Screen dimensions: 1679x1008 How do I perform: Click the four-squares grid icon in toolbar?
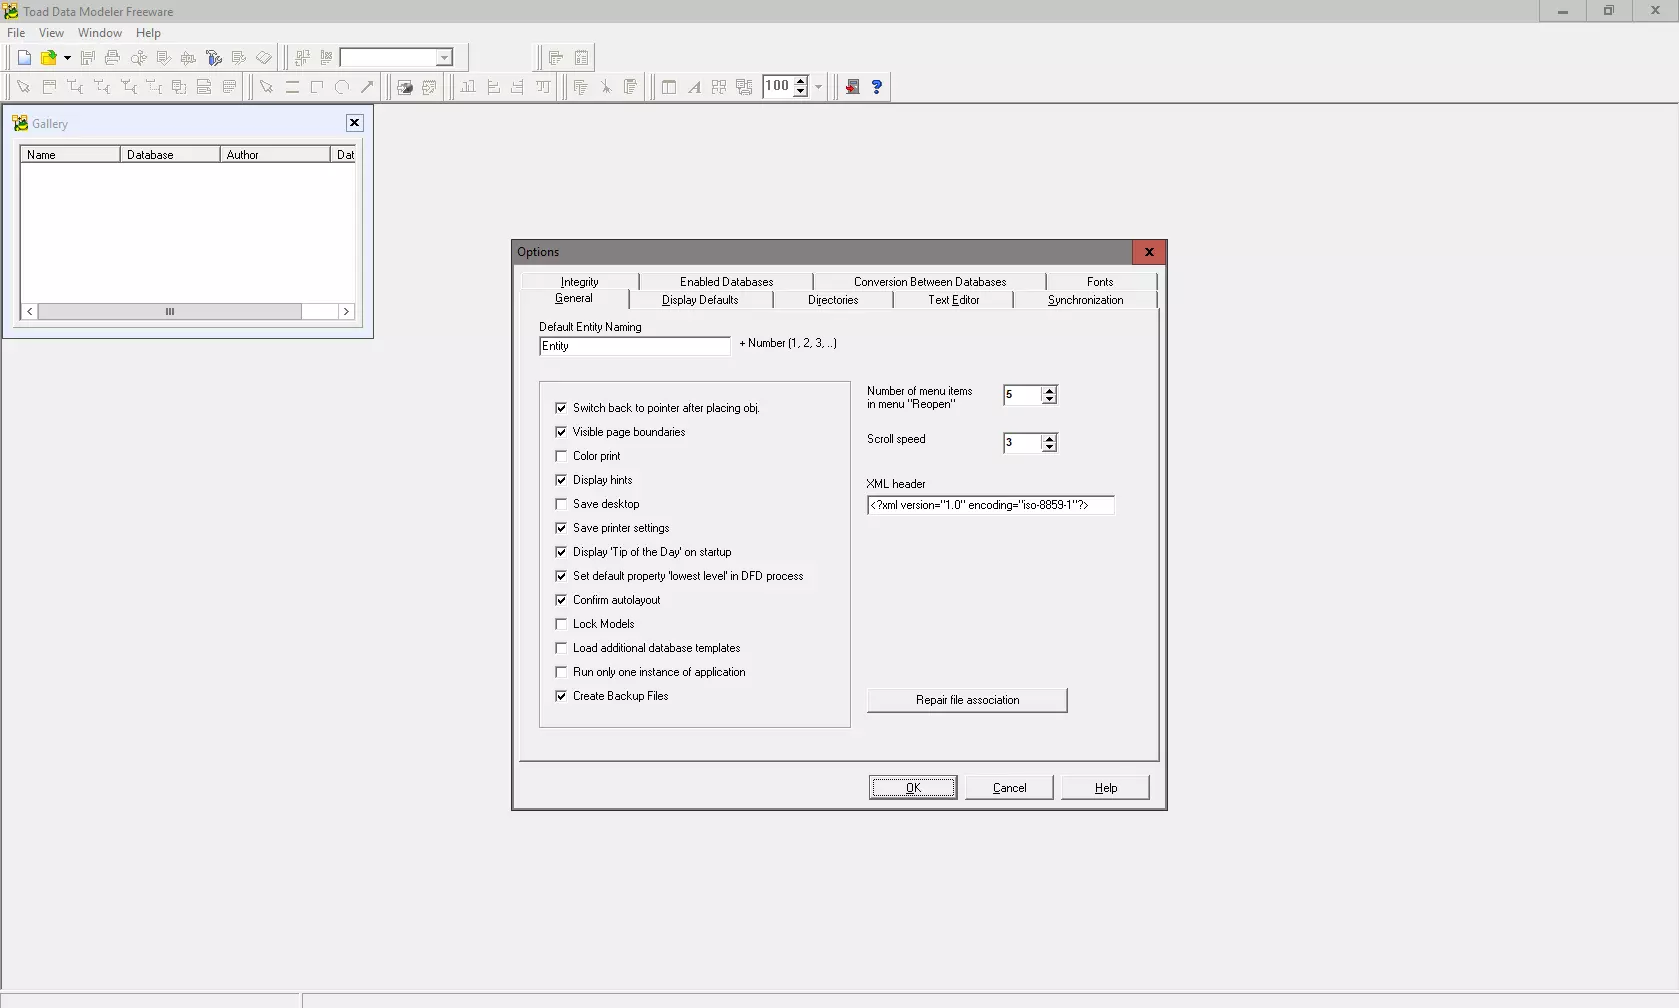coord(718,87)
